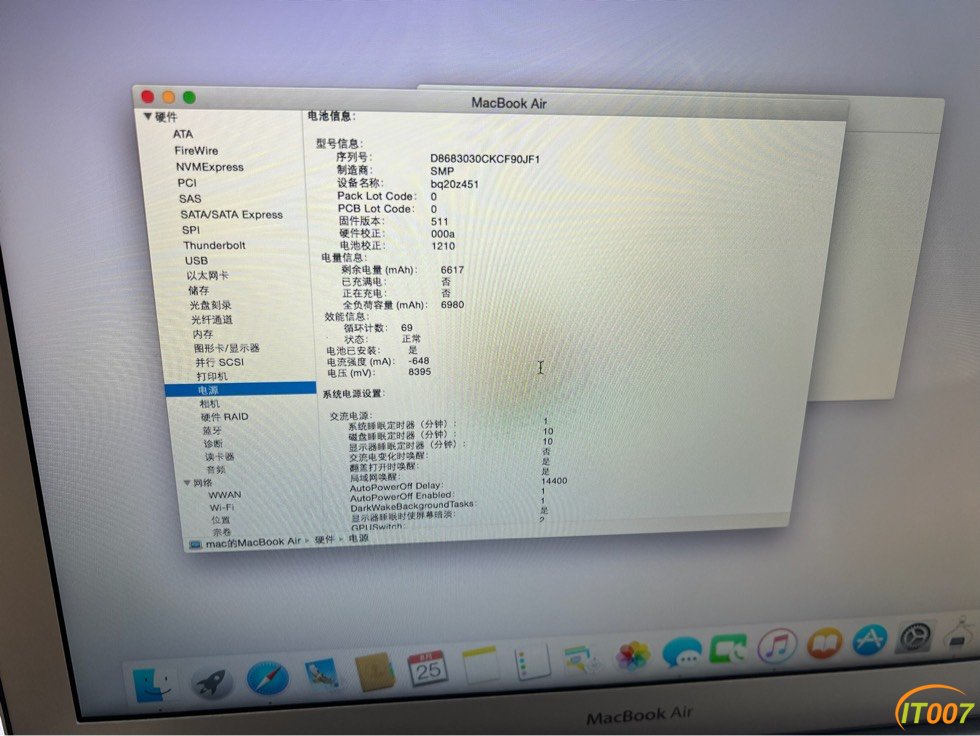
Task: Click 电源 segment in bottom path bar
Action: [359, 538]
